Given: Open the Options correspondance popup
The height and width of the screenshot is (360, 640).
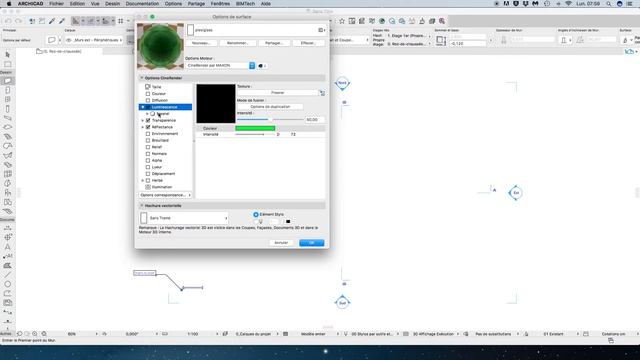Looking at the screenshot, I should (165, 195).
